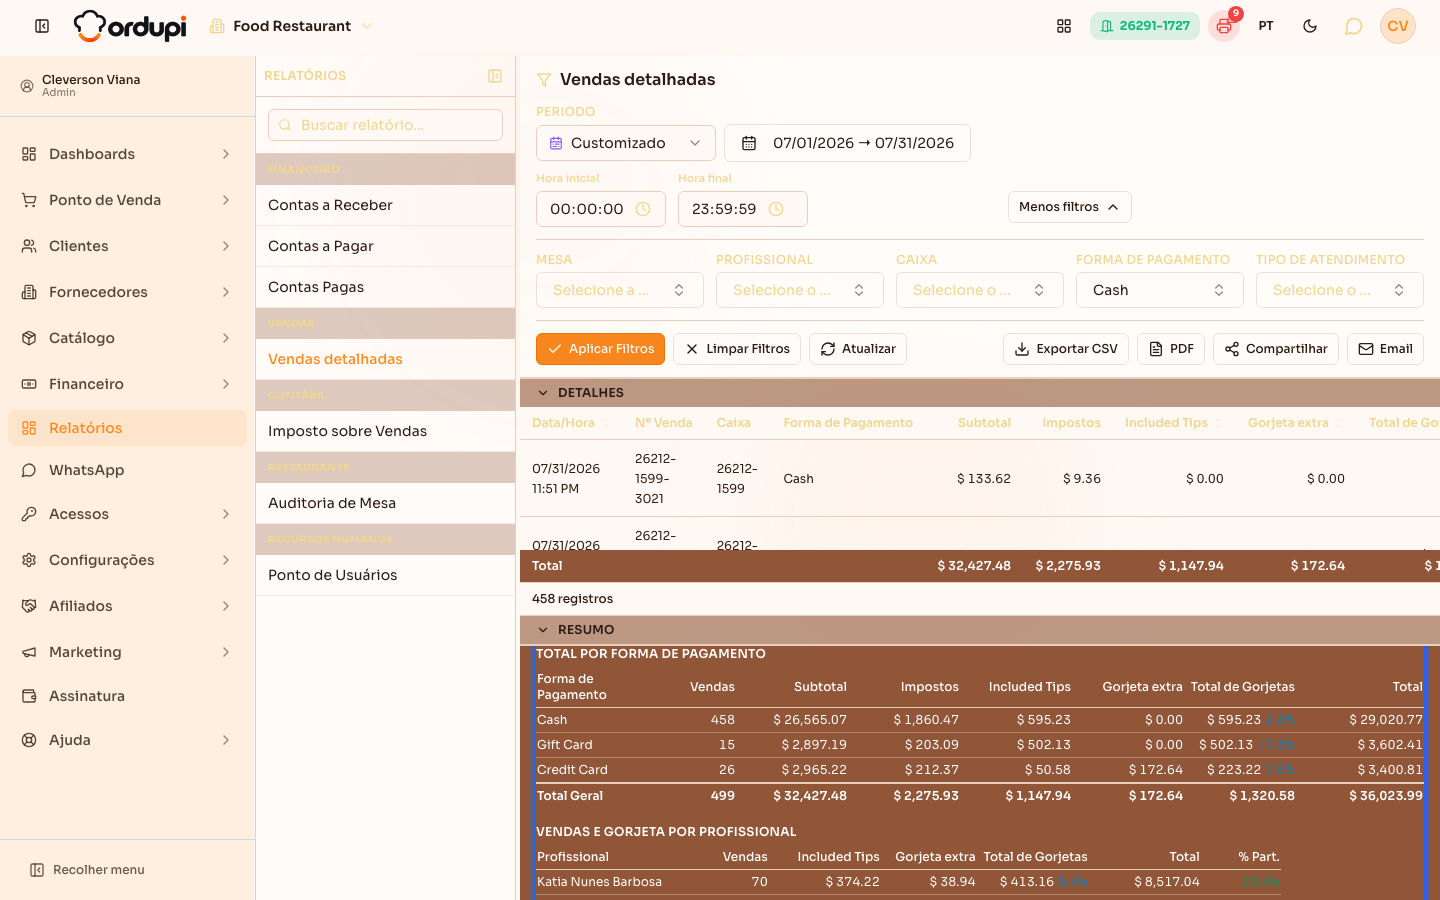
Task: Open Ponto de Usuários report
Action: tap(385, 575)
